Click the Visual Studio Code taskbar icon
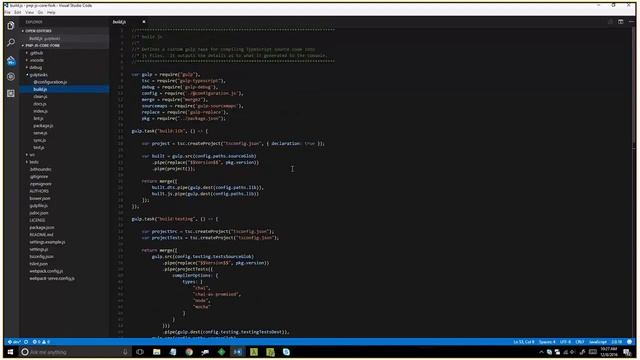Screen dimensions: 640x360 click(238, 352)
